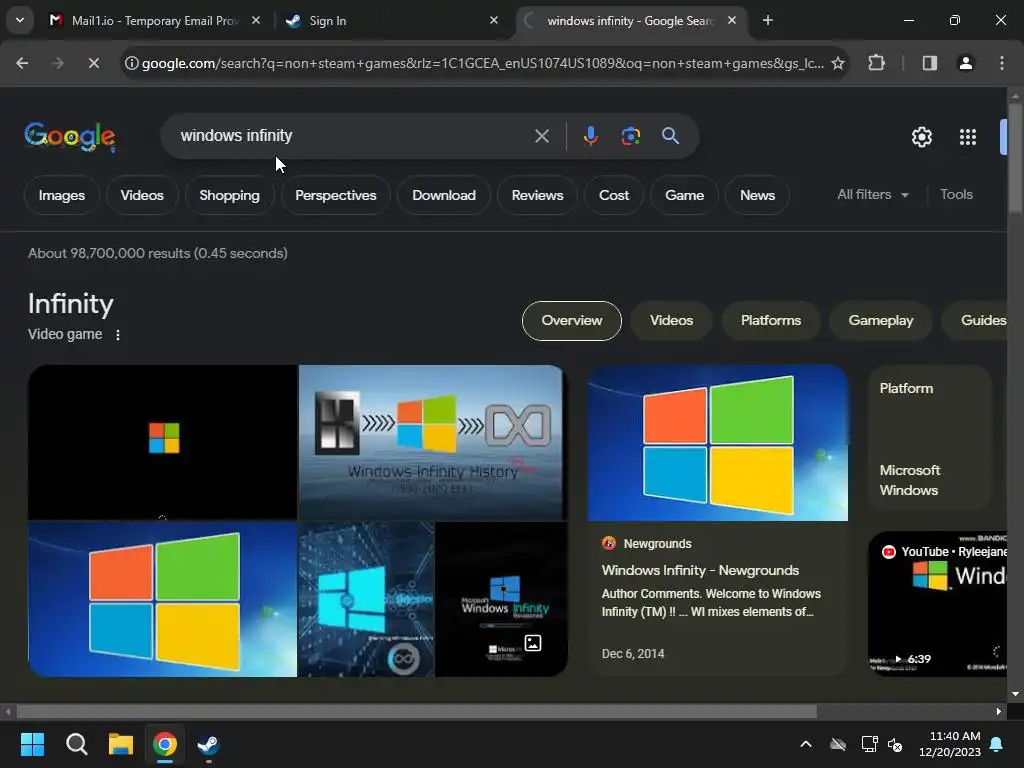Open the Chrome three-dot menu
Screen dimensions: 1024x768
tap(1002, 63)
